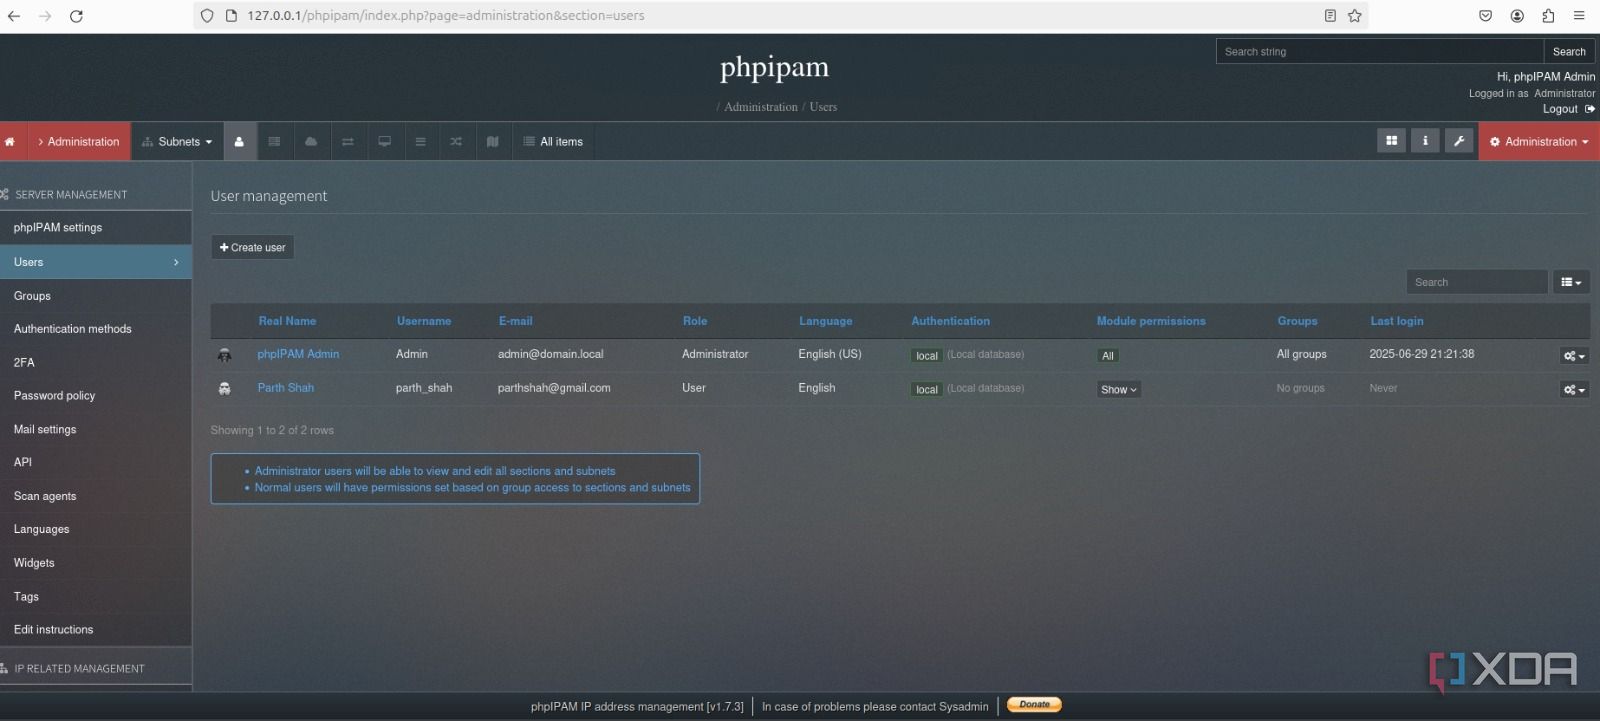This screenshot has width=1600, height=721.
Task: Select All items in the navbar
Action: coord(553,142)
